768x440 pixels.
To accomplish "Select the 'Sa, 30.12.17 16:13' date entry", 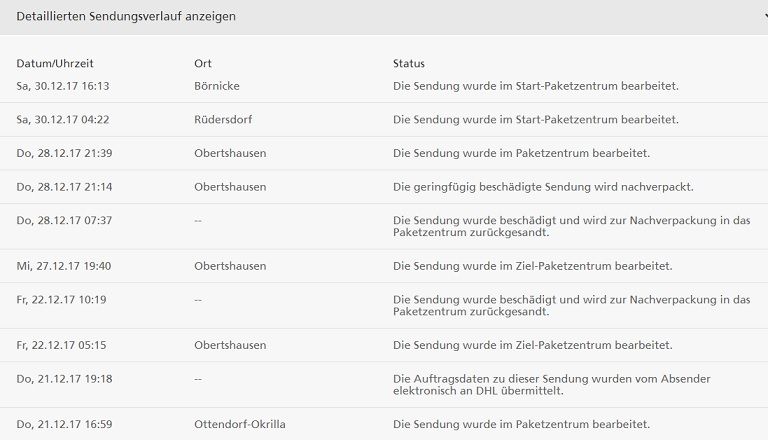I will 63,86.
